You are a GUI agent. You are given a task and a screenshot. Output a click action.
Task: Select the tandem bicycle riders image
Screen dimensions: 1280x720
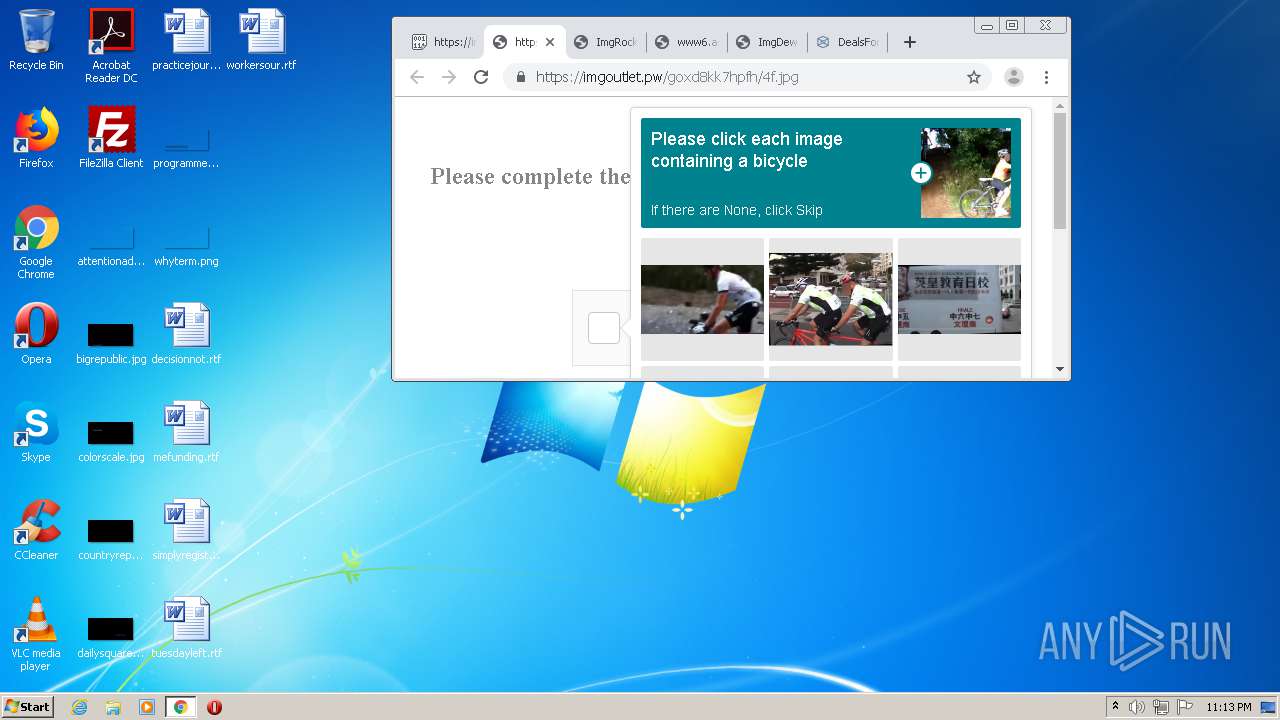tap(830, 299)
